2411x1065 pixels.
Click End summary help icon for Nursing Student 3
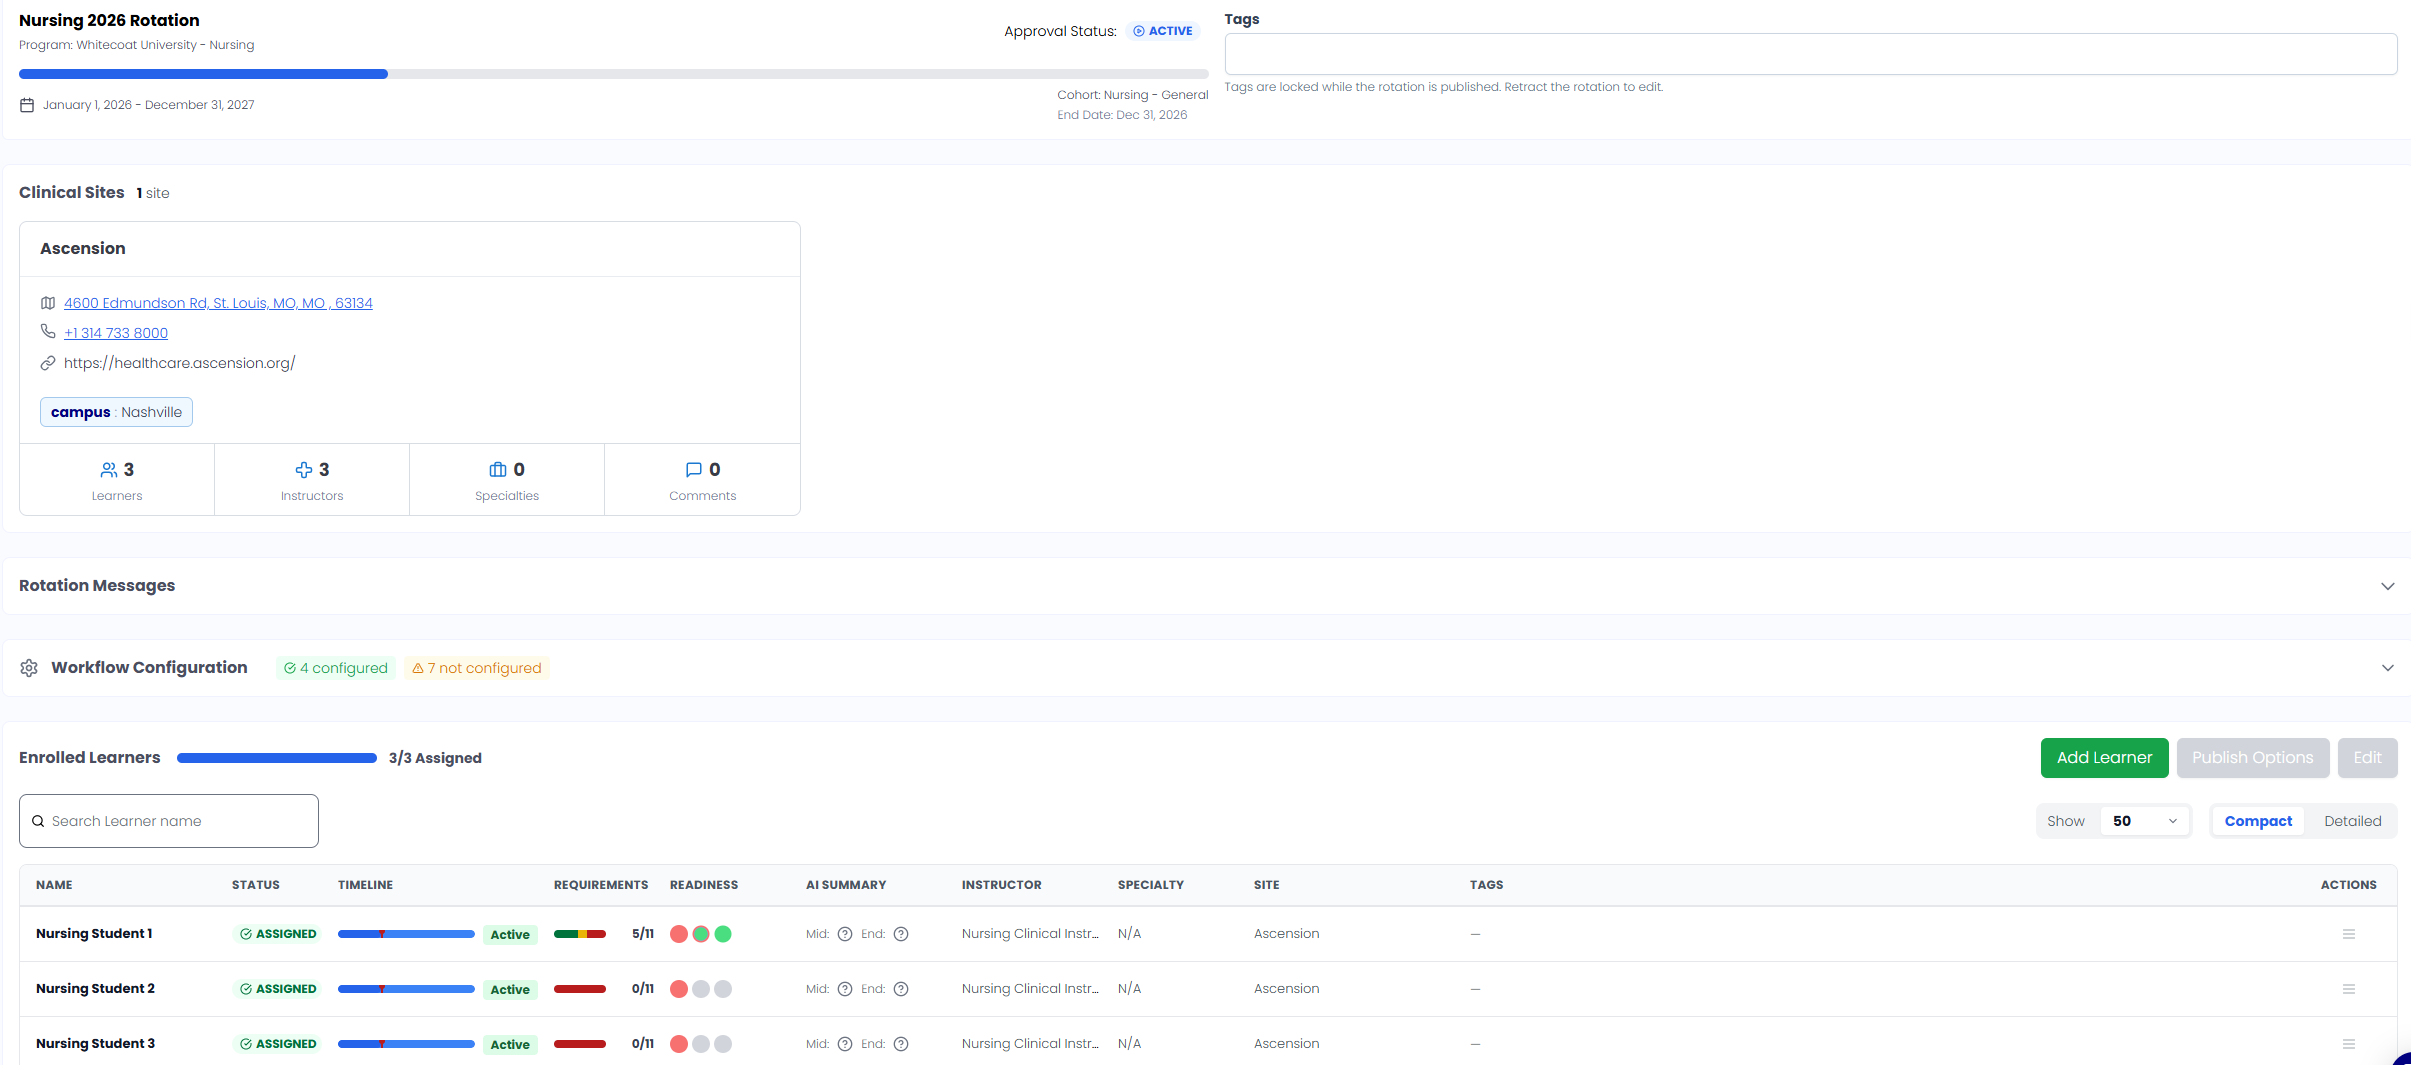901,1044
